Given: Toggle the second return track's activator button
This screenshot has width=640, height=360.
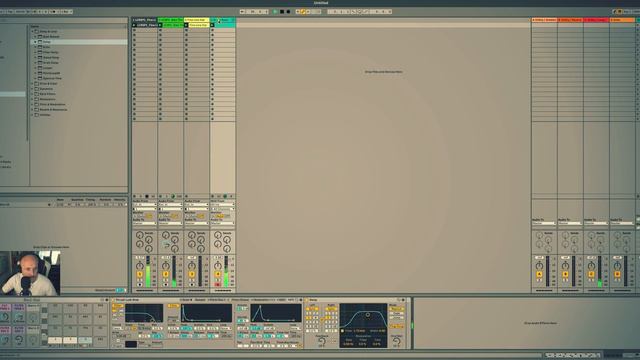Looking at the screenshot, I should tap(565, 274).
